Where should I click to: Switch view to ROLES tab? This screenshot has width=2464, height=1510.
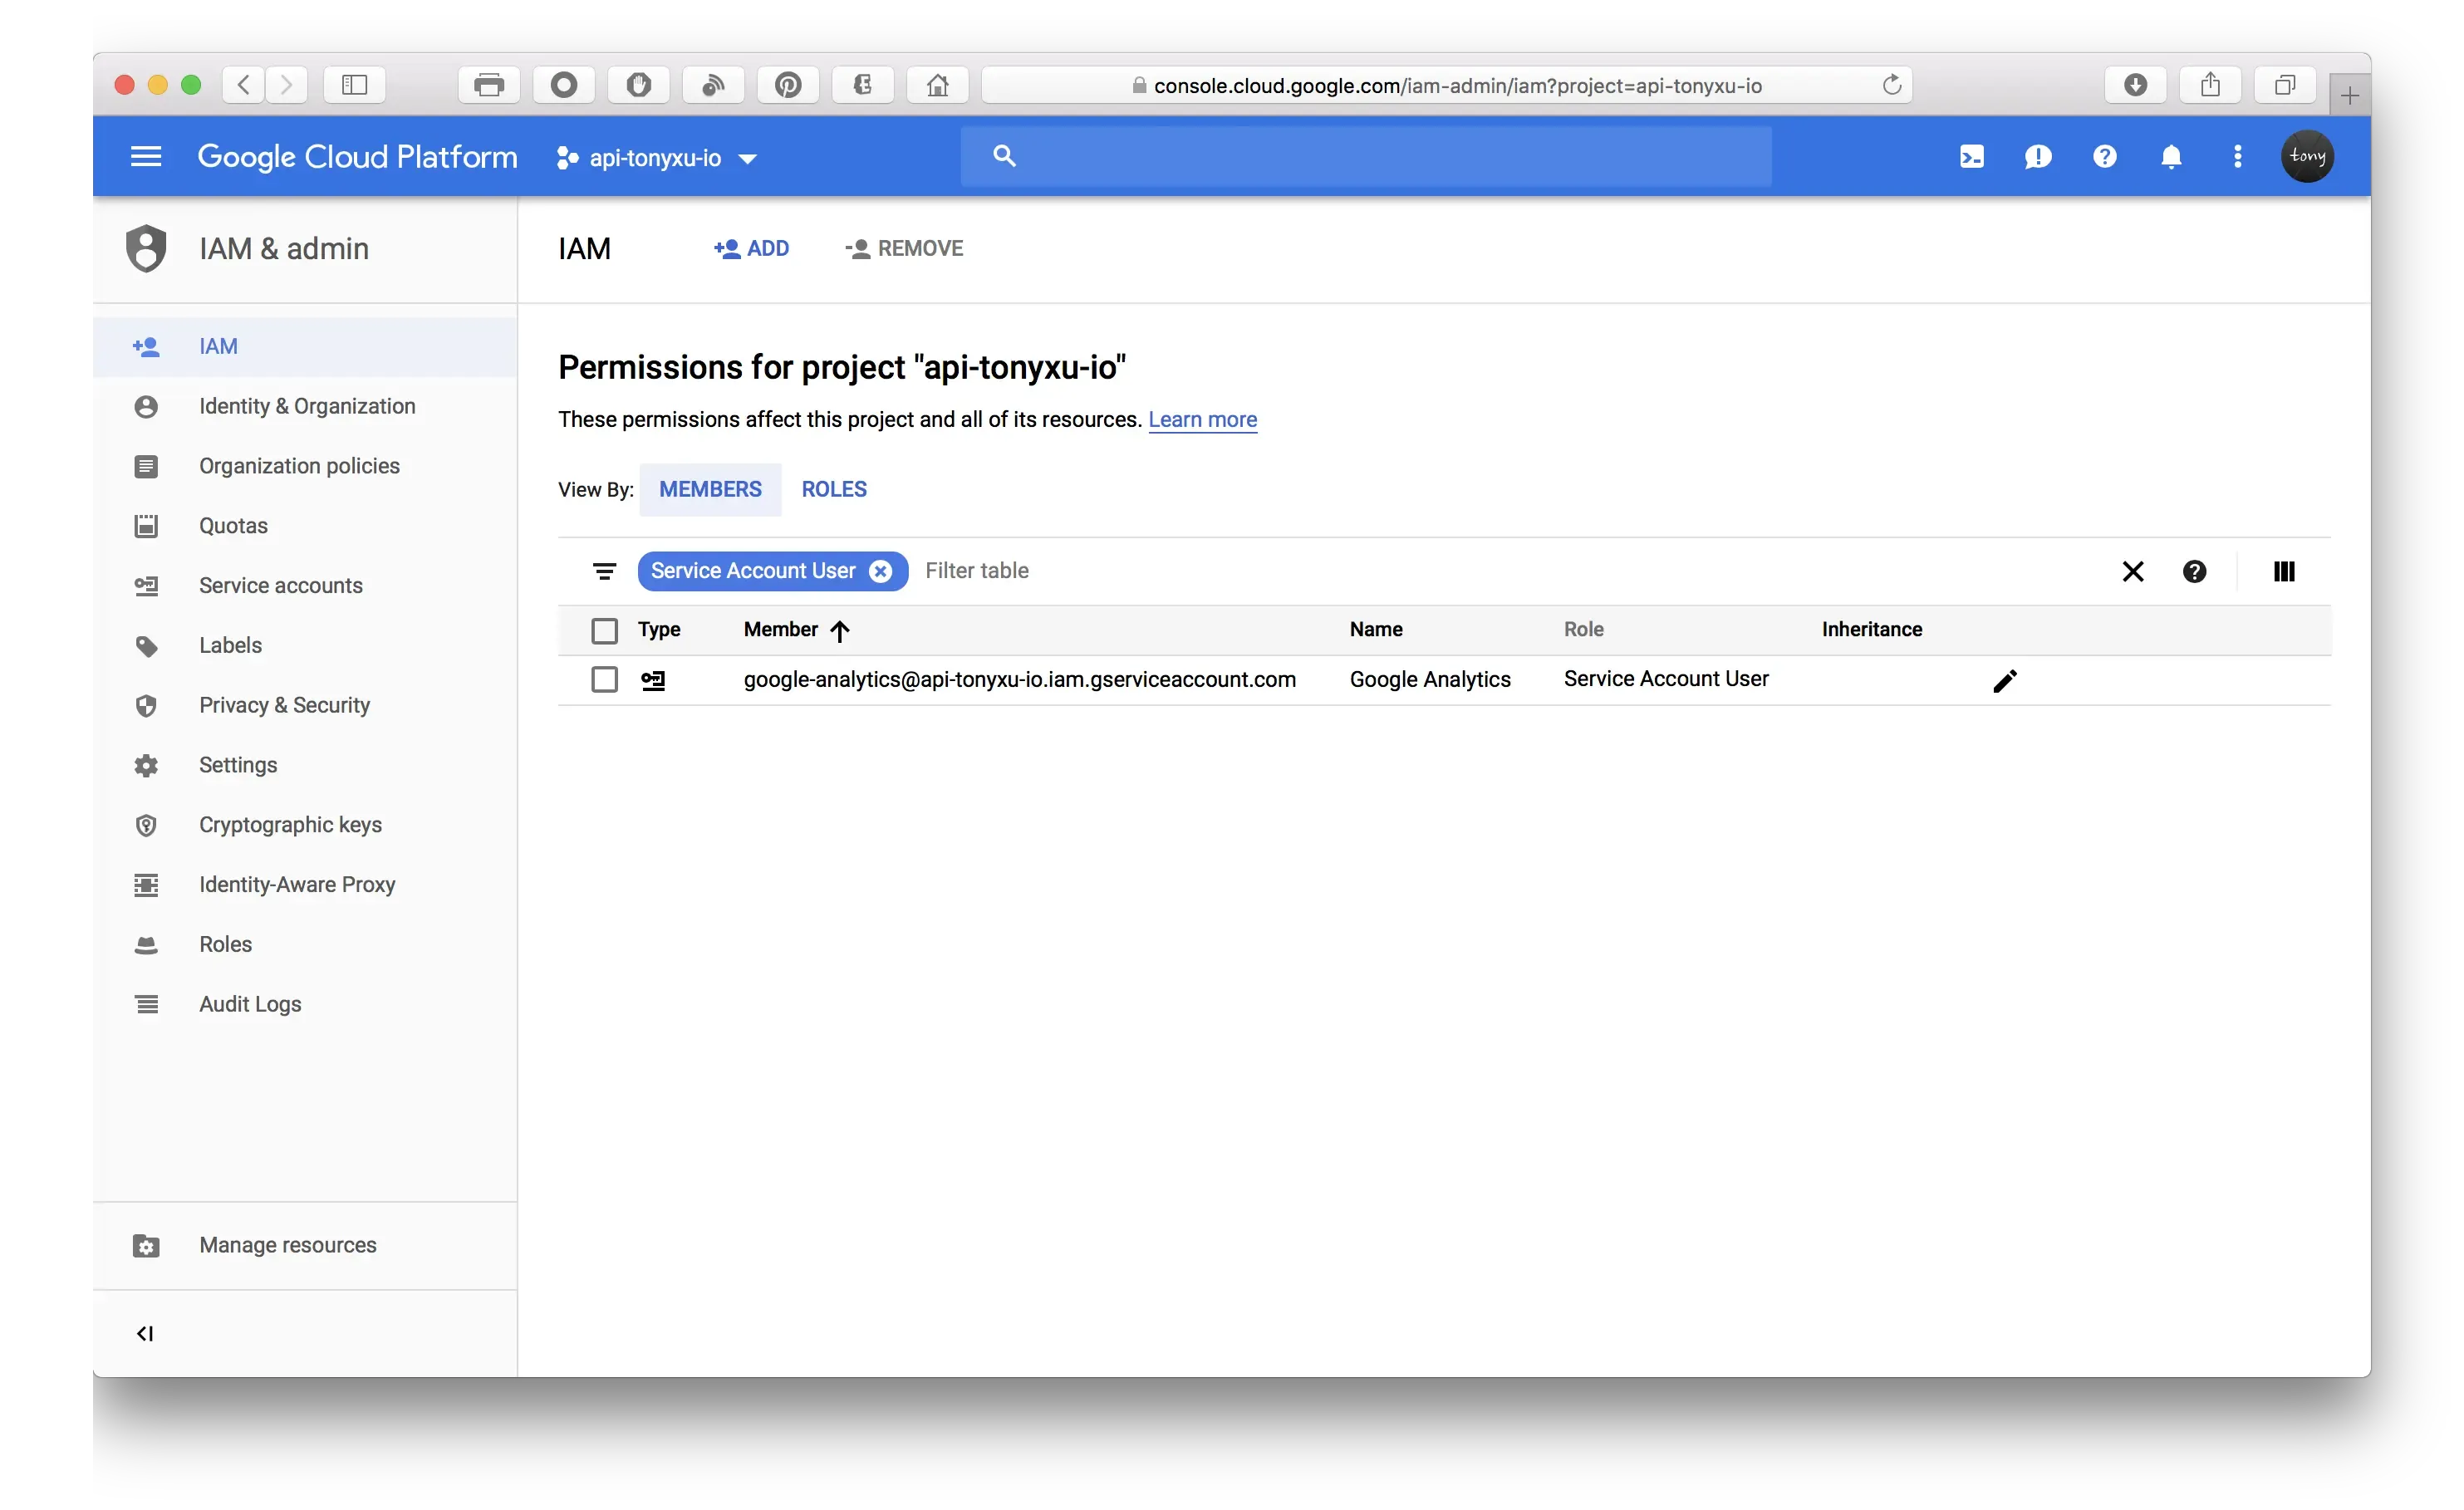[x=833, y=489]
